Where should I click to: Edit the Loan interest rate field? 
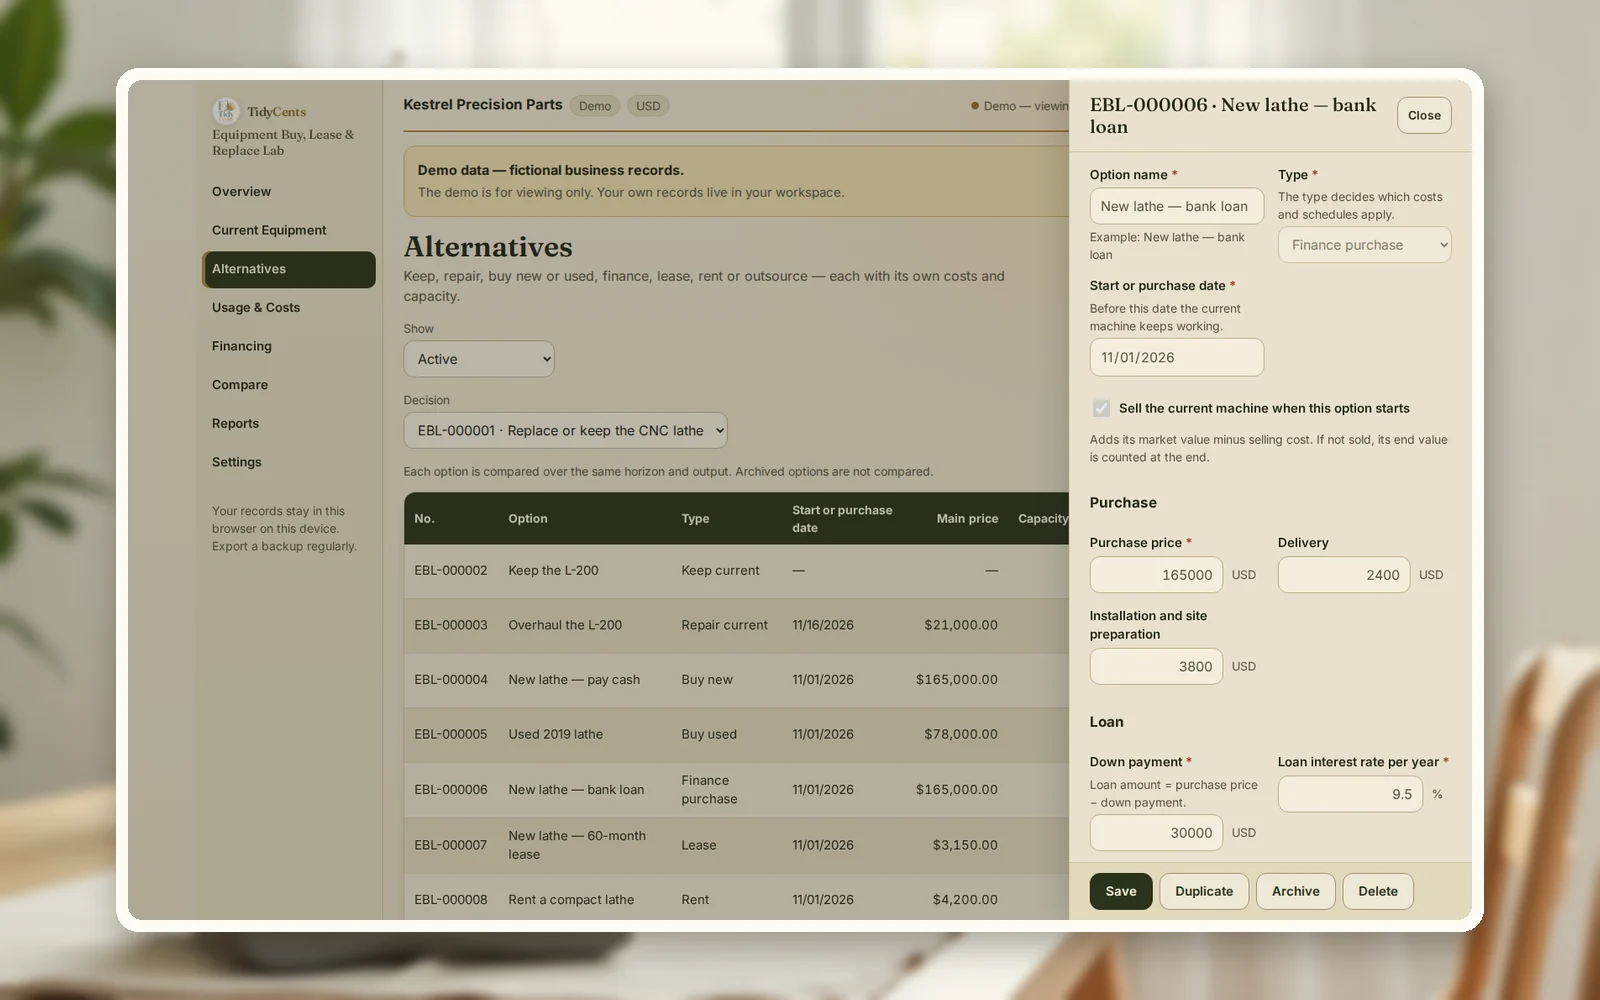pyautogui.click(x=1350, y=794)
